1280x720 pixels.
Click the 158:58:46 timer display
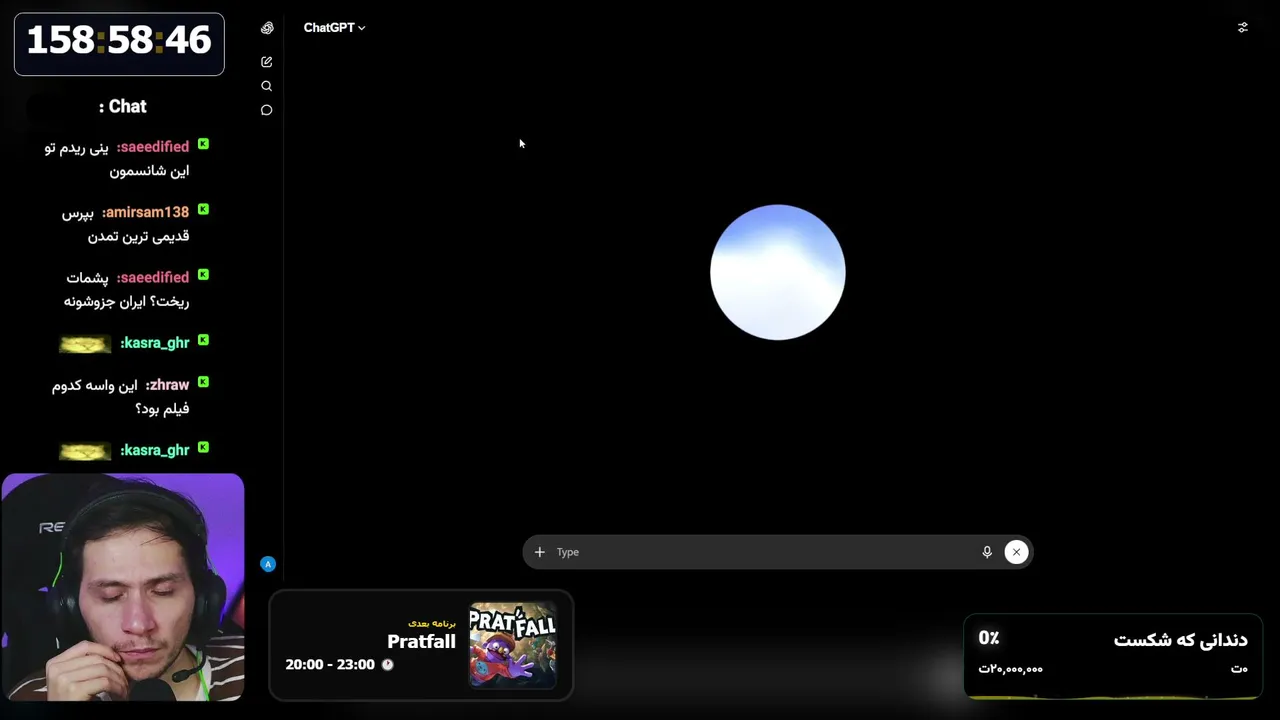[x=119, y=41]
